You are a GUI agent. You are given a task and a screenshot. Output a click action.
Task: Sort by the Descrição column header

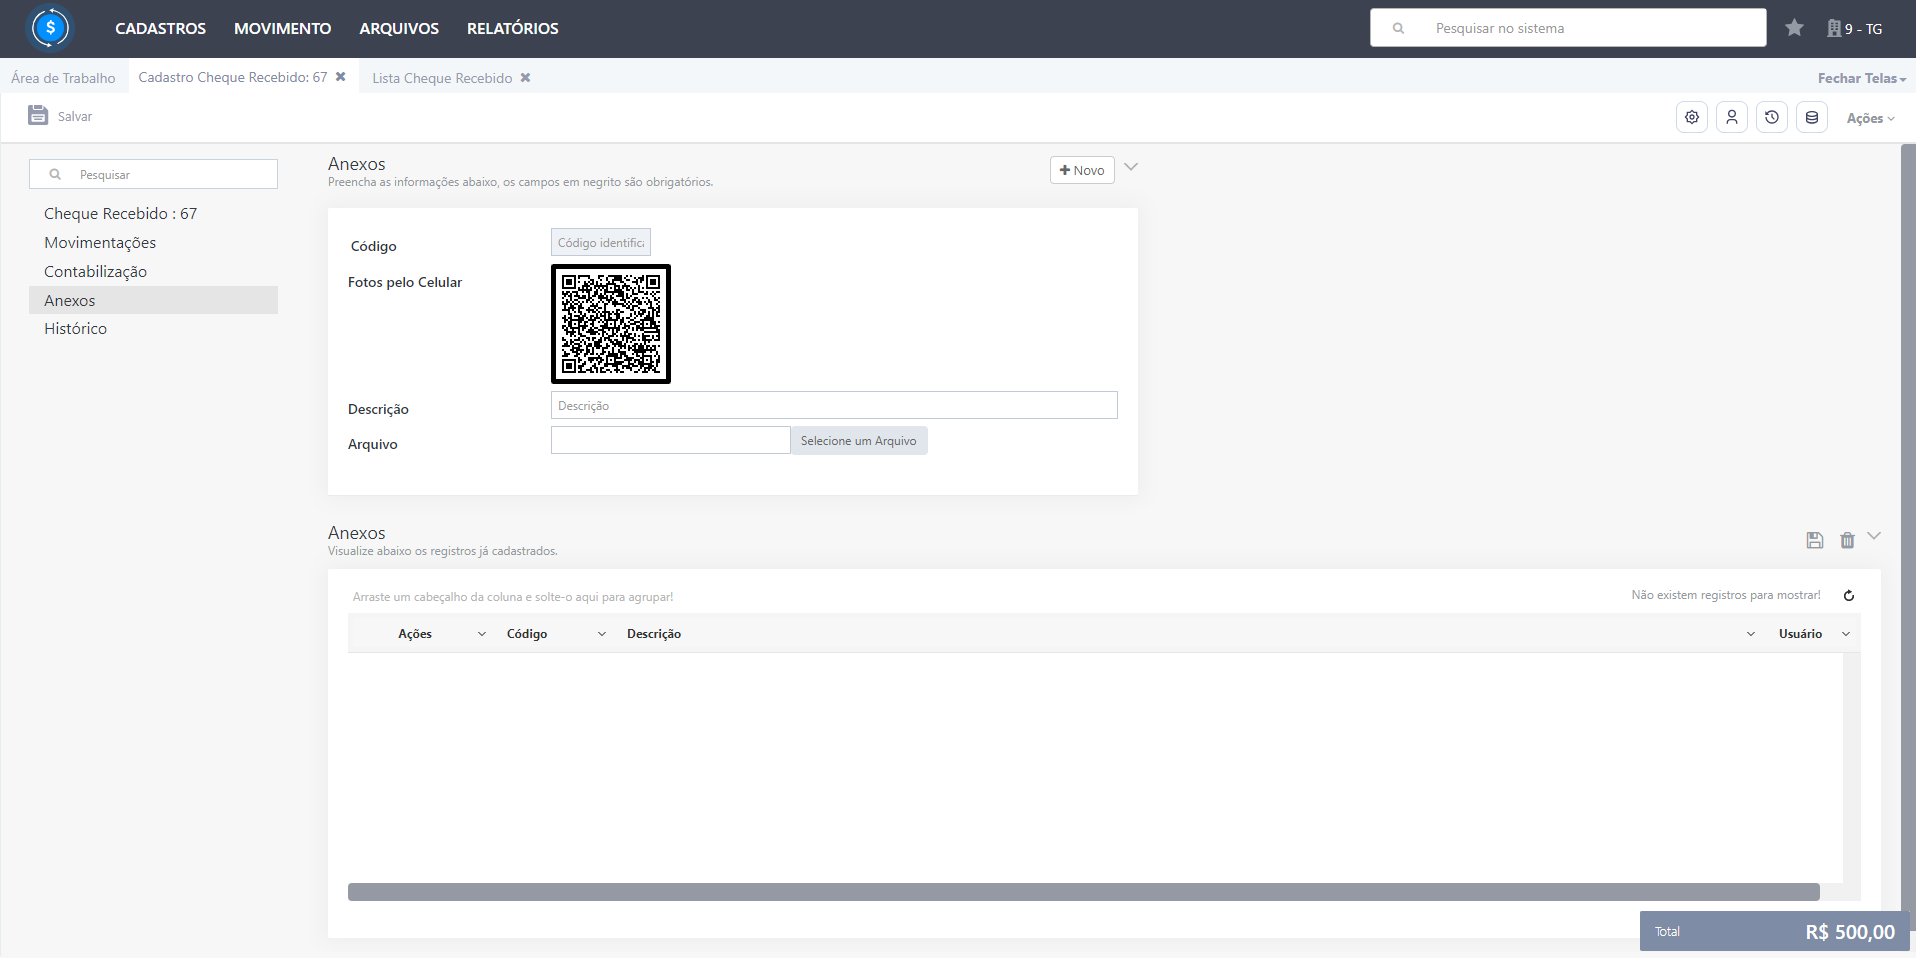654,634
